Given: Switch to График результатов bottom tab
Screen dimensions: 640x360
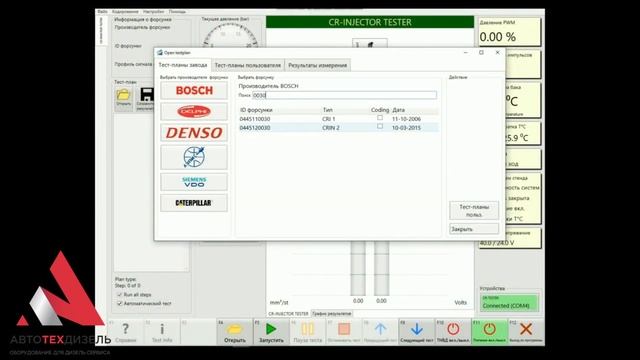Looking at the screenshot, I should tap(331, 314).
